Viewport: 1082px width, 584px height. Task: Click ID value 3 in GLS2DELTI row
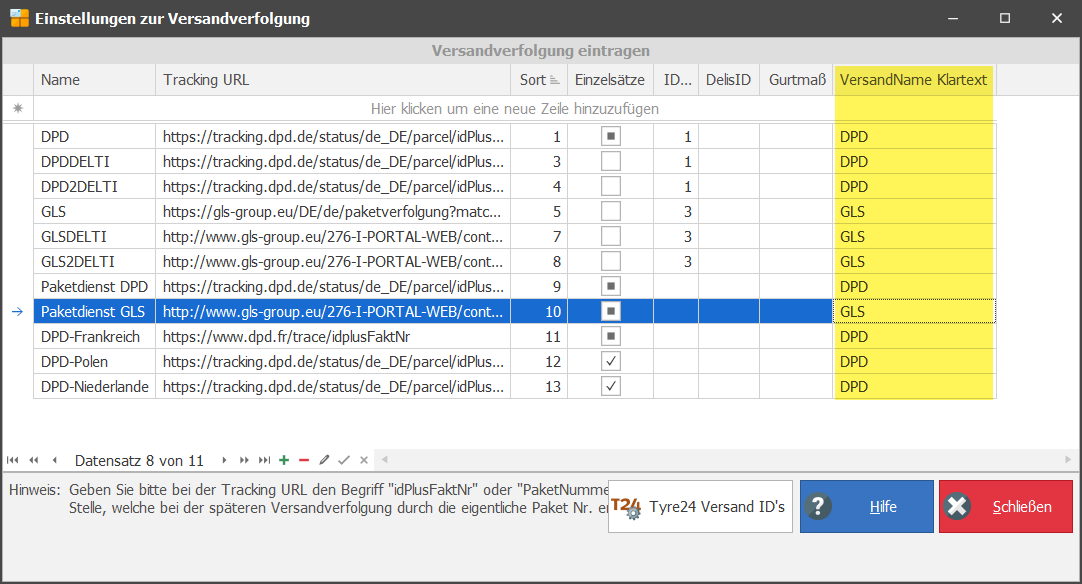click(x=676, y=262)
